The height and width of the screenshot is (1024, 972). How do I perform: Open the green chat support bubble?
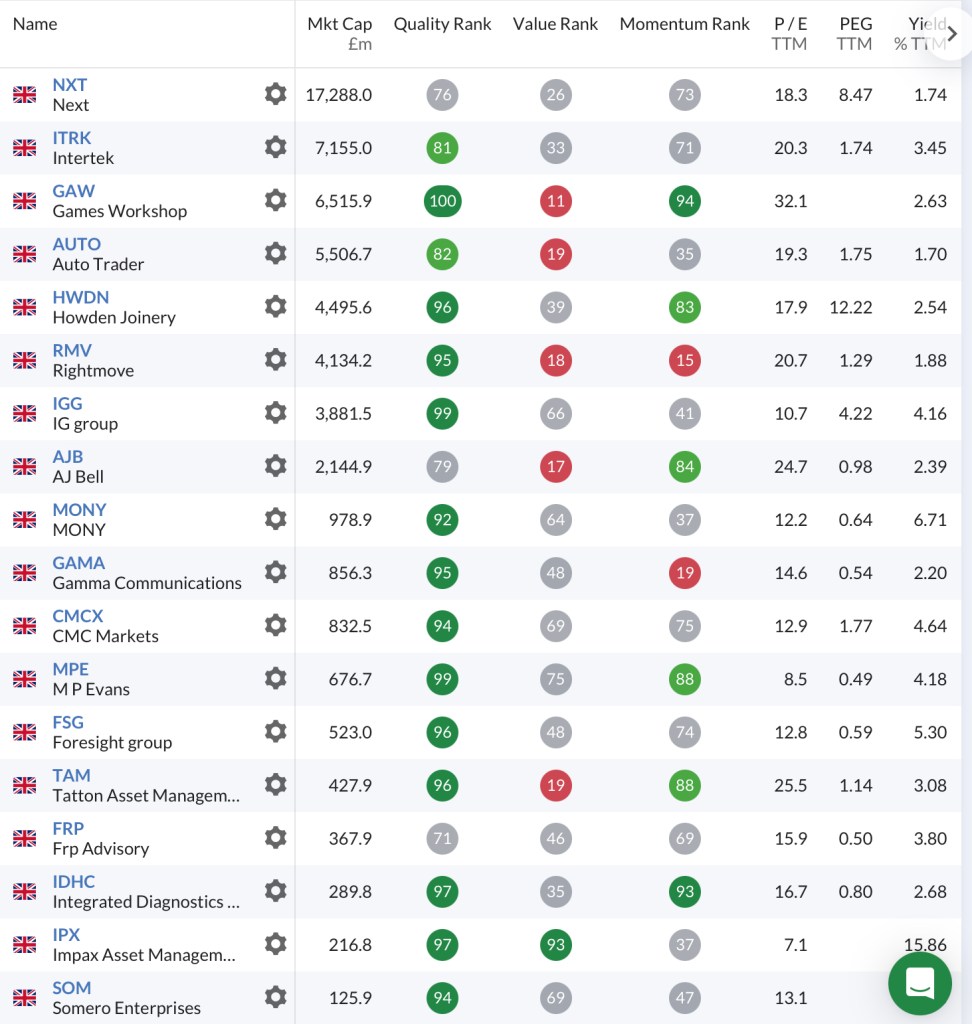coord(919,983)
